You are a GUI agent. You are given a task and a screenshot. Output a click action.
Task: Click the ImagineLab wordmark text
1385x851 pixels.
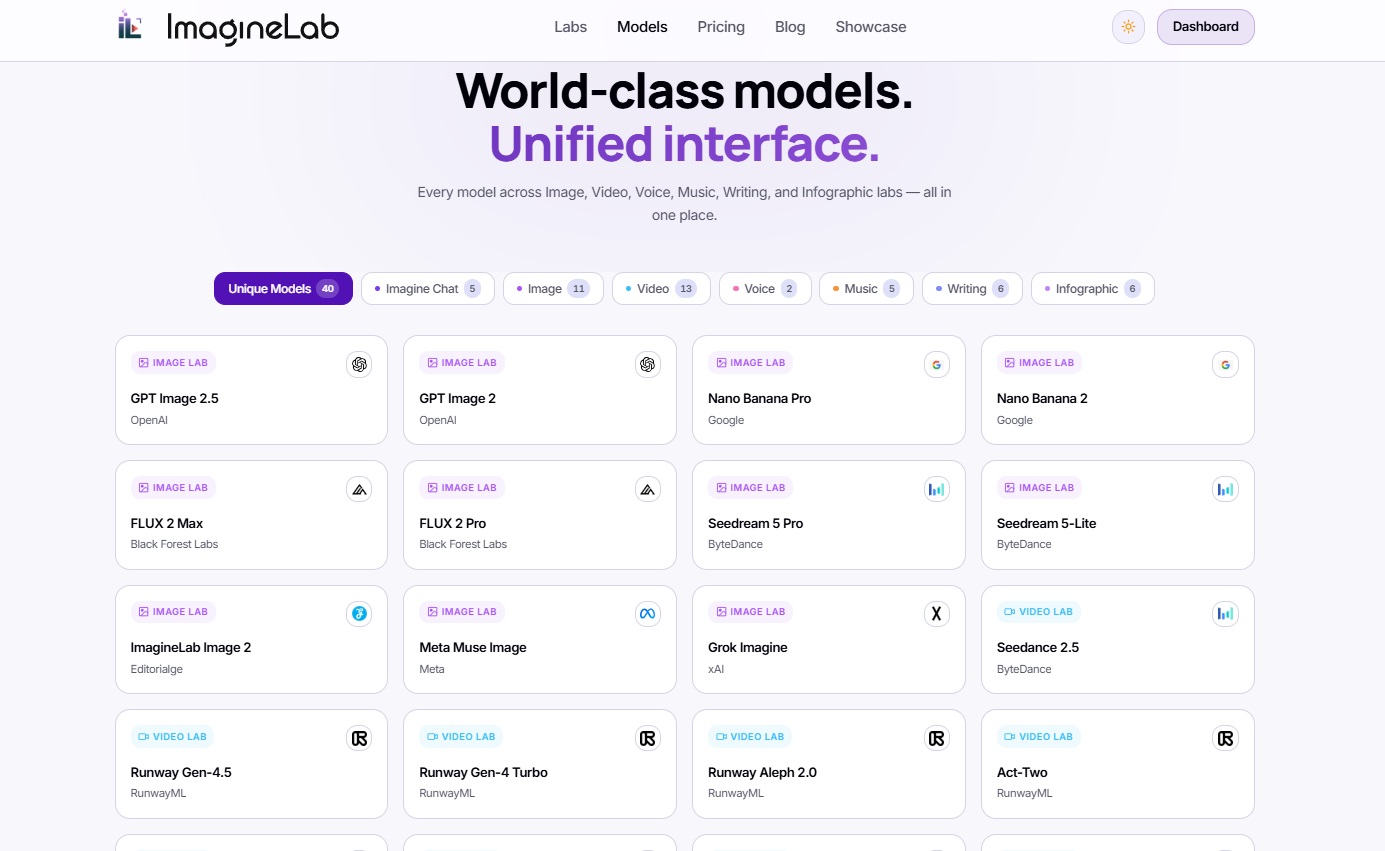[x=253, y=28]
